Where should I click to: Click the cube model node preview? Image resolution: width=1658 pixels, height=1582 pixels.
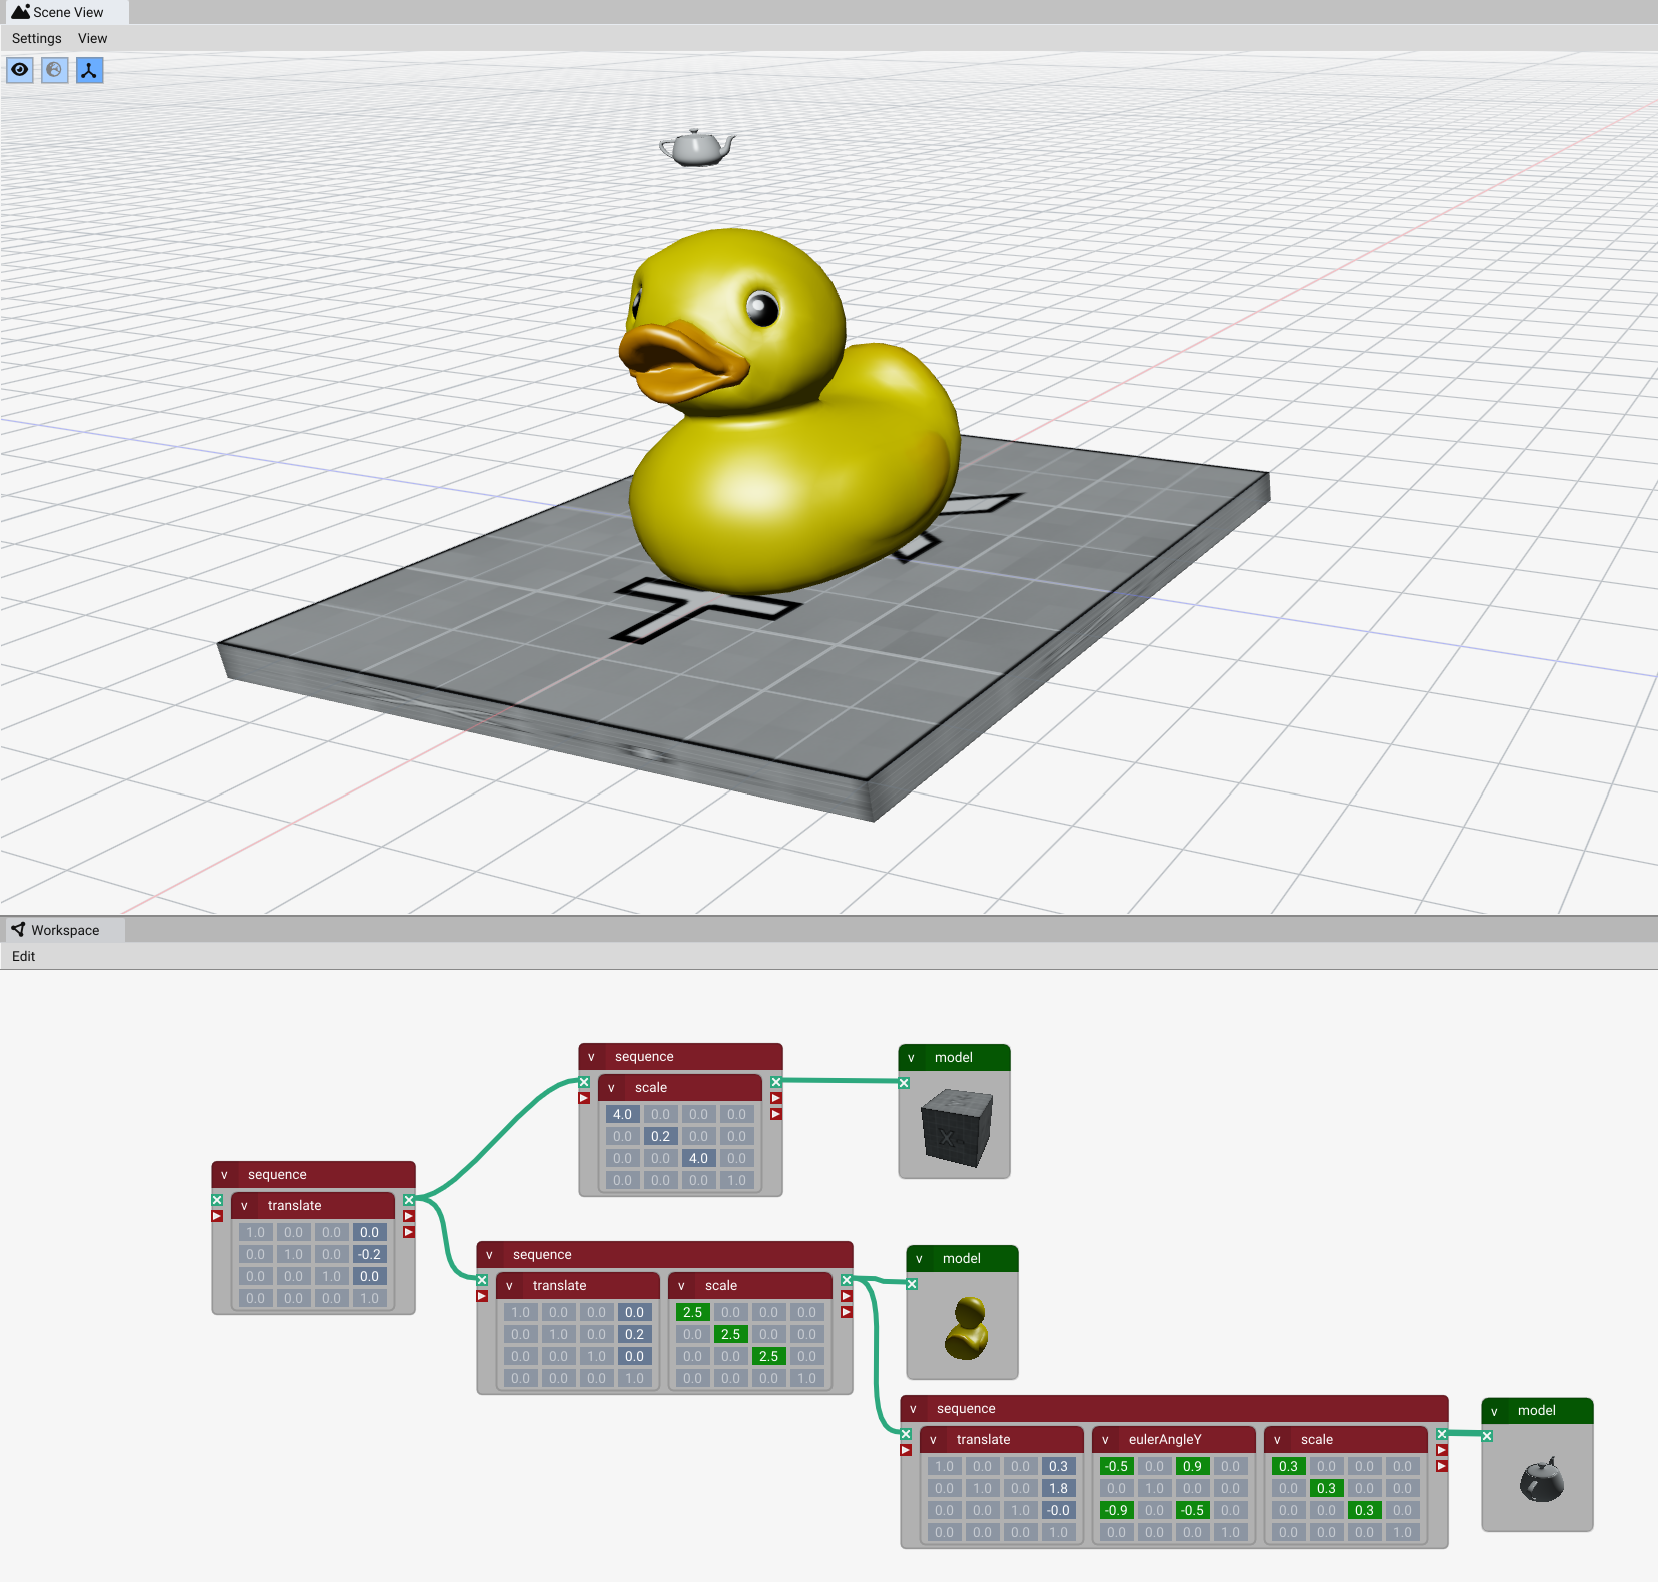pos(955,1125)
